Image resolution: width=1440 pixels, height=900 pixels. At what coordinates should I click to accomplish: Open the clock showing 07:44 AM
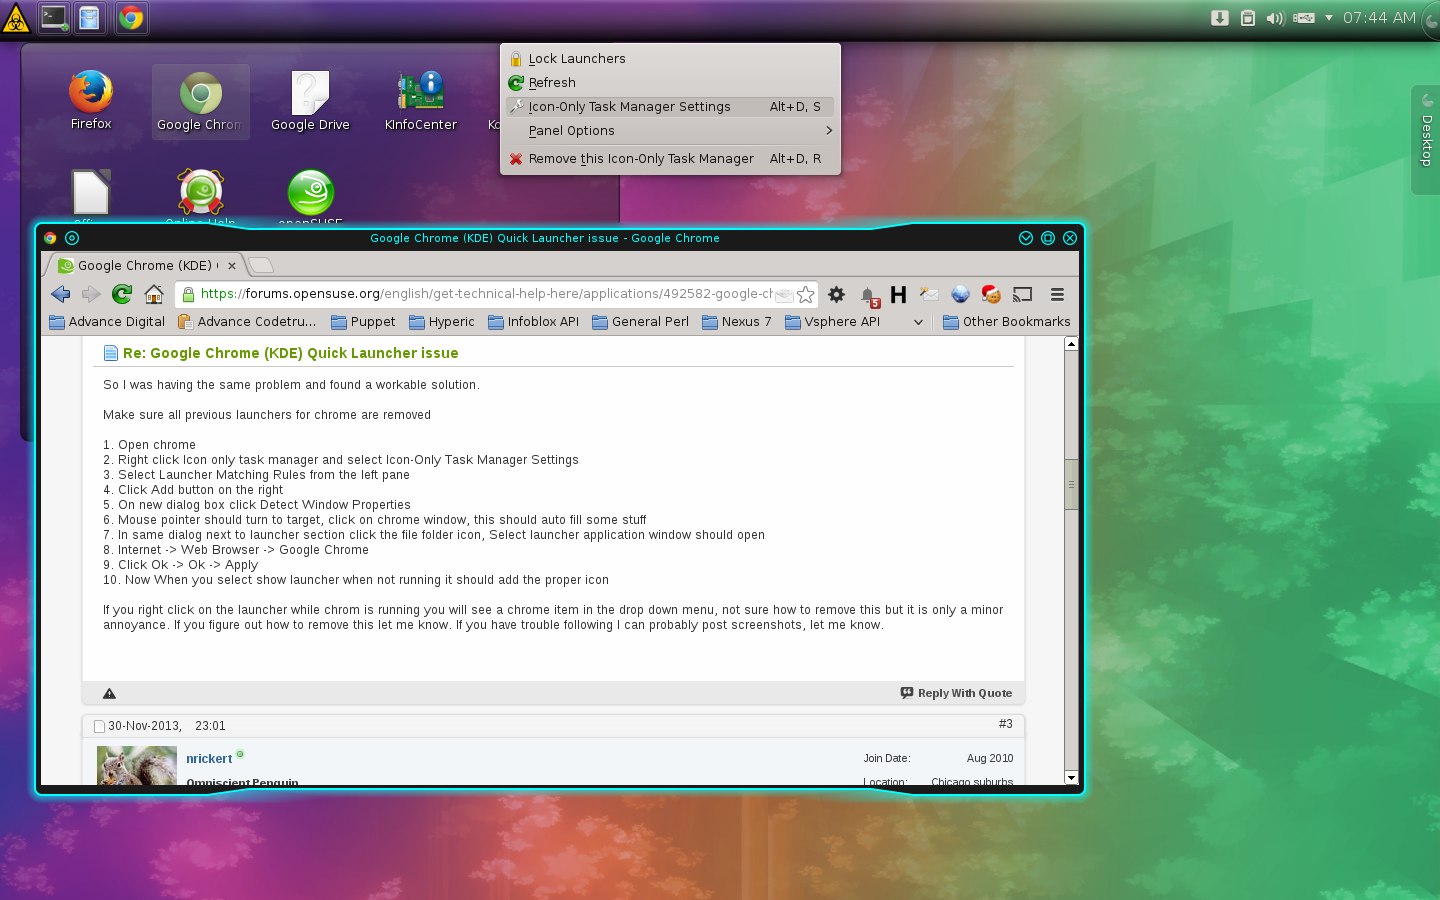1379,18
